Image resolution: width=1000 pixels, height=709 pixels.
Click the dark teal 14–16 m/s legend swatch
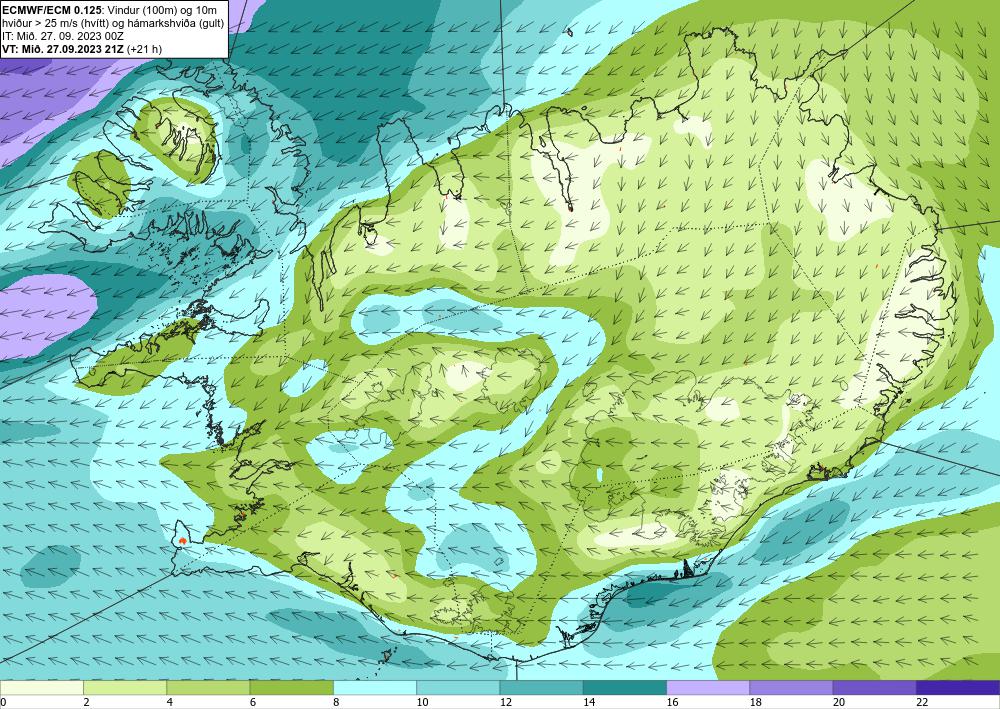pyautogui.click(x=625, y=687)
